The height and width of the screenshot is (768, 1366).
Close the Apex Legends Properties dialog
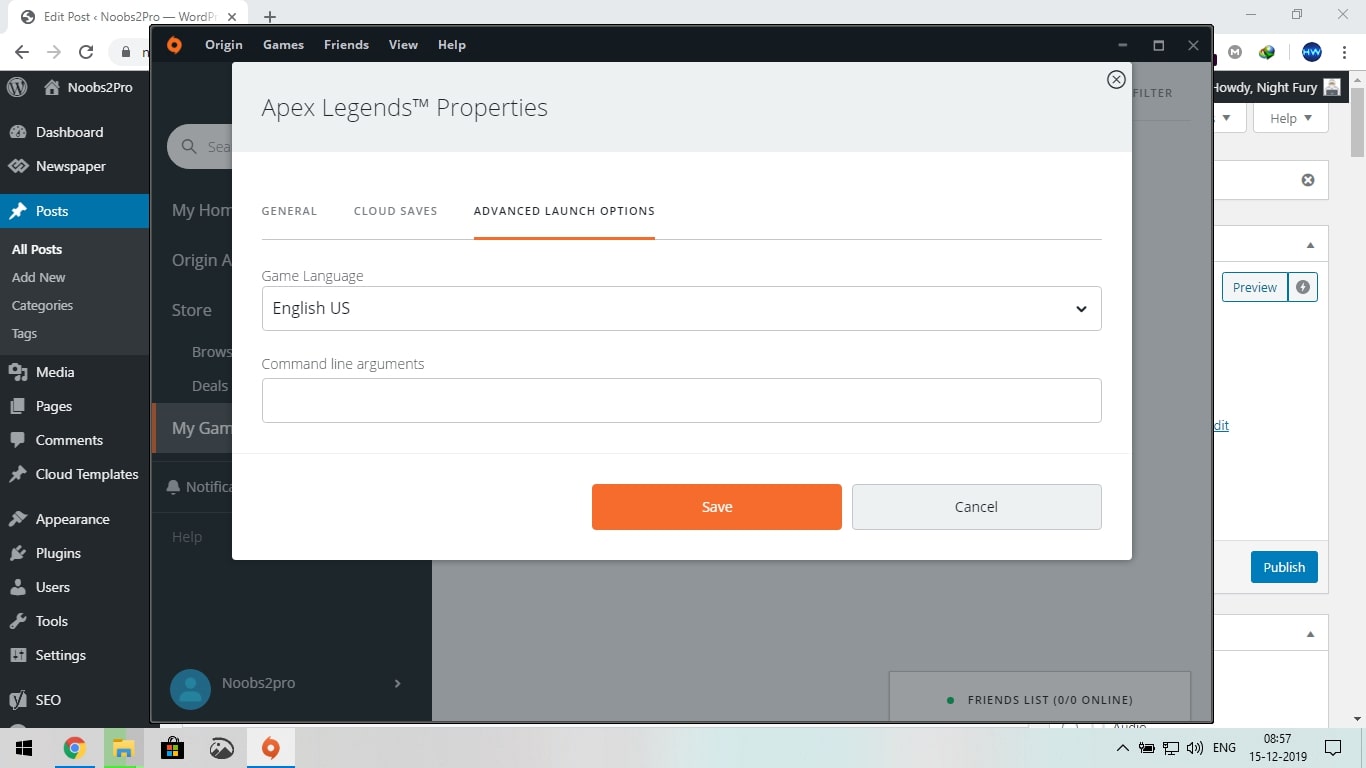(1116, 80)
